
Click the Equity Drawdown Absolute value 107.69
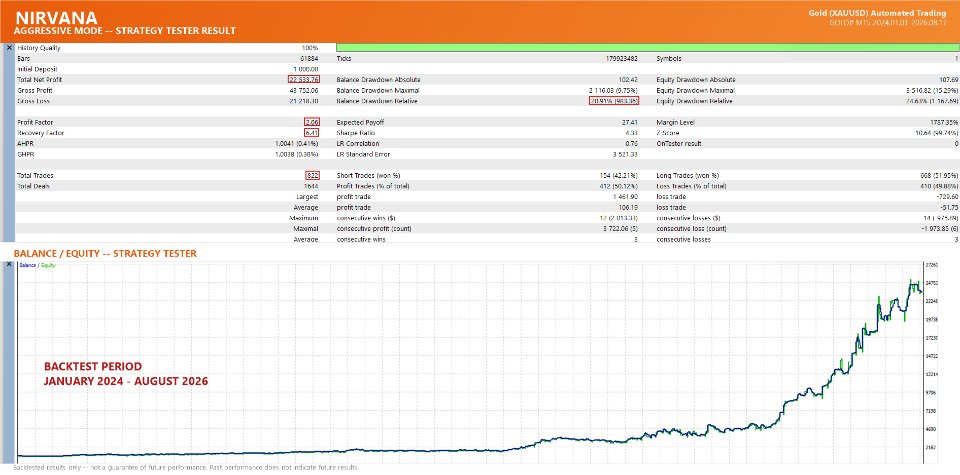[x=948, y=80]
